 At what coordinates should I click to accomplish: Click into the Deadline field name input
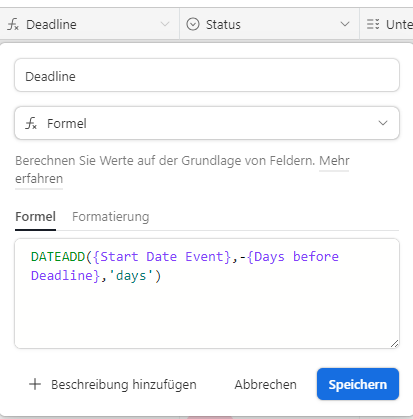(x=207, y=75)
